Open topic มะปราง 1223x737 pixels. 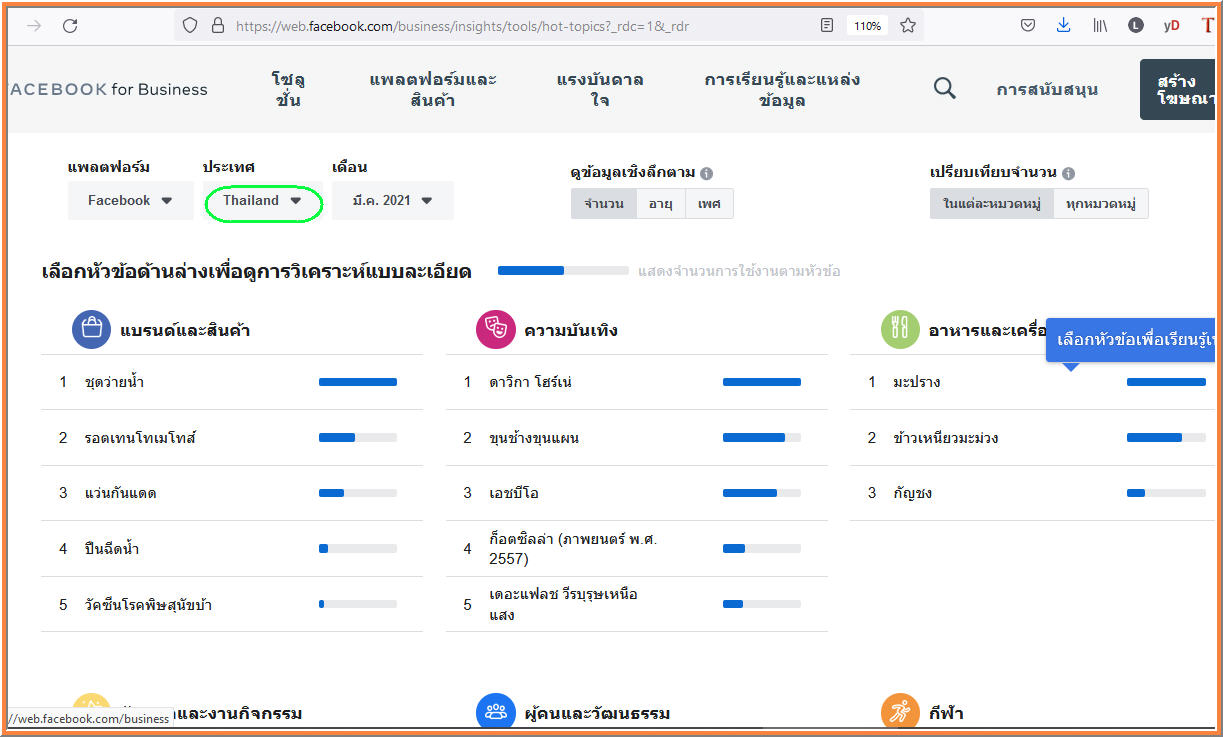pyautogui.click(x=916, y=382)
